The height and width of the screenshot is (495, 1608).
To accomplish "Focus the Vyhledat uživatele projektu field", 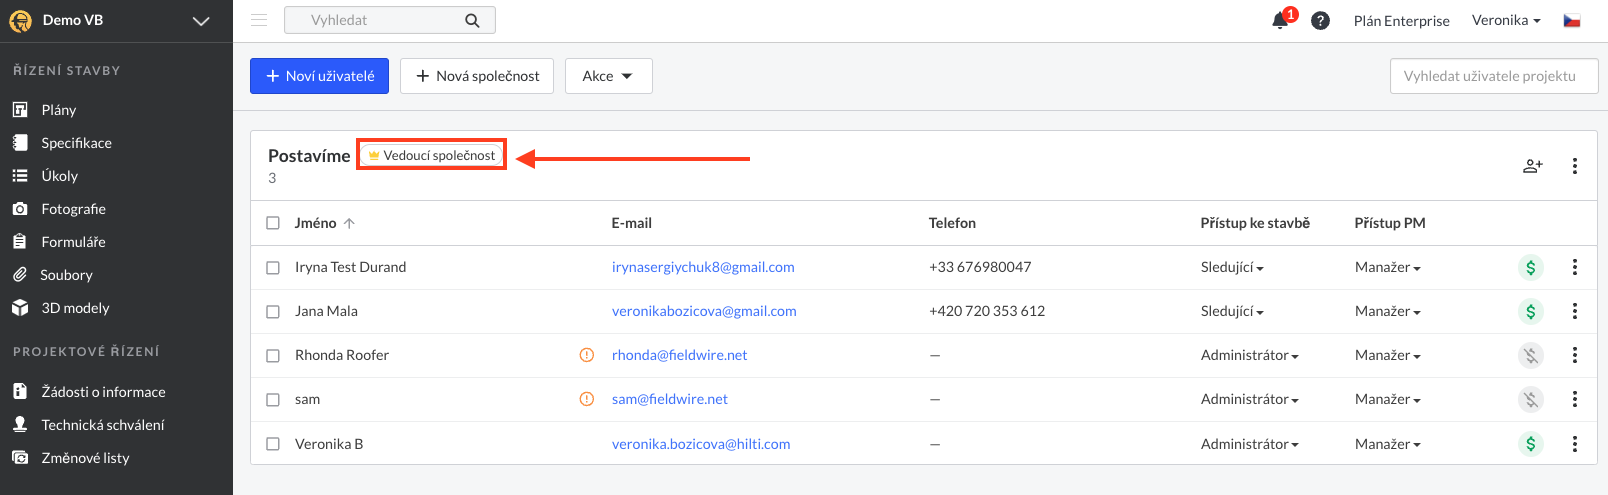I will click(1494, 76).
